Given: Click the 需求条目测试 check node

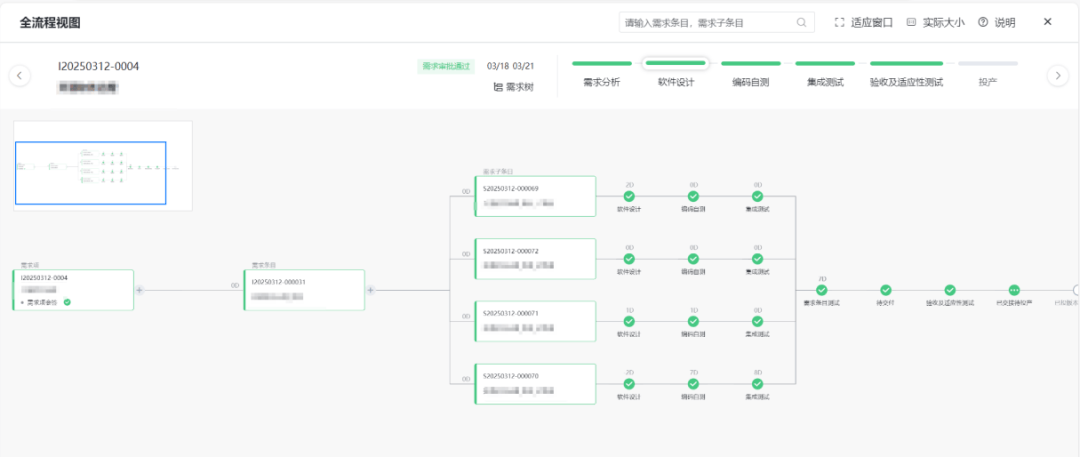Looking at the screenshot, I should pyautogui.click(x=822, y=290).
